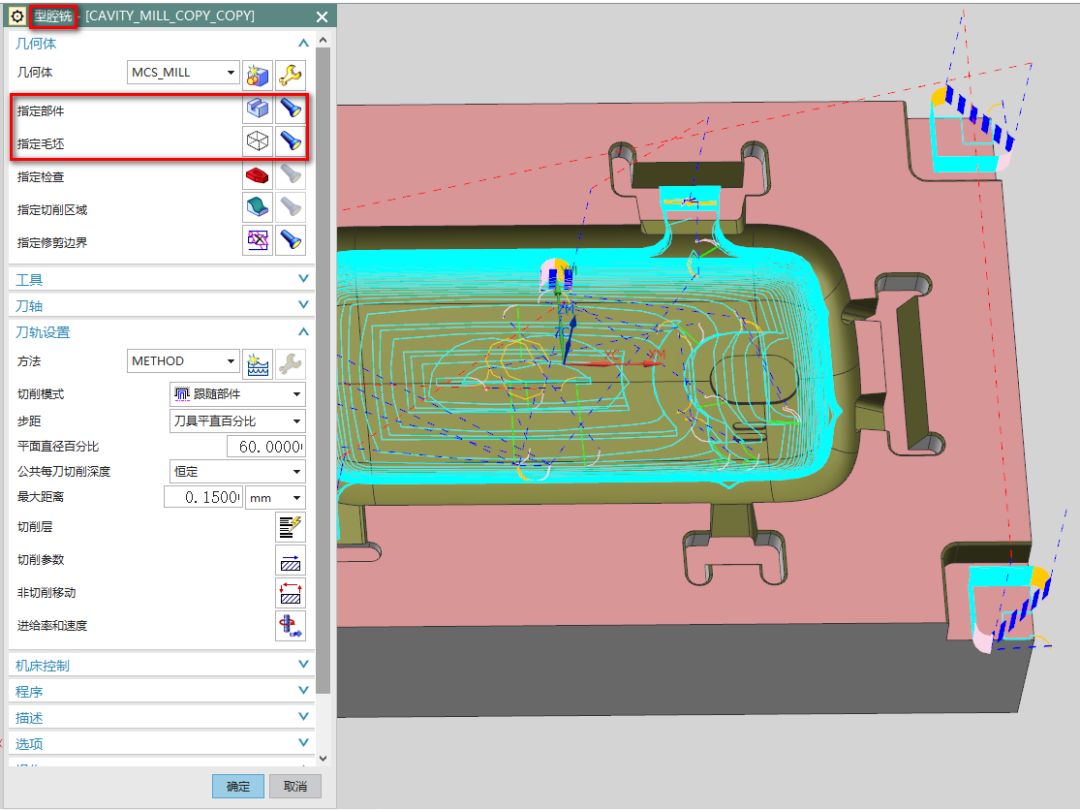This screenshot has height=810, width=1080.
Task: Expand the 工具 section
Action: 160,280
